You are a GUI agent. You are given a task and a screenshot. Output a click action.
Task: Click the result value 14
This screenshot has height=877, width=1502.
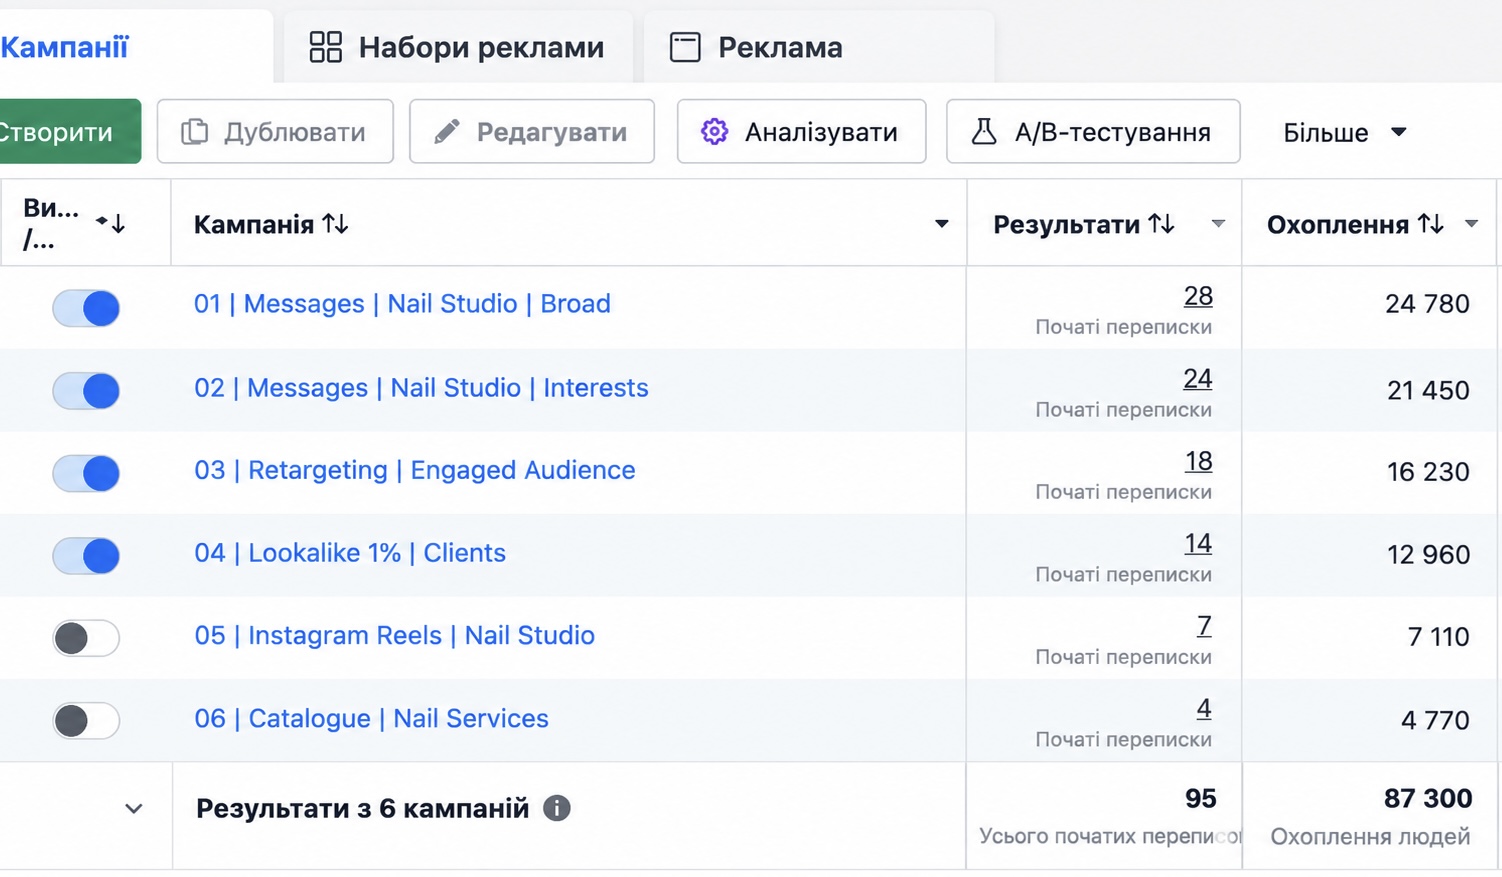click(1198, 543)
